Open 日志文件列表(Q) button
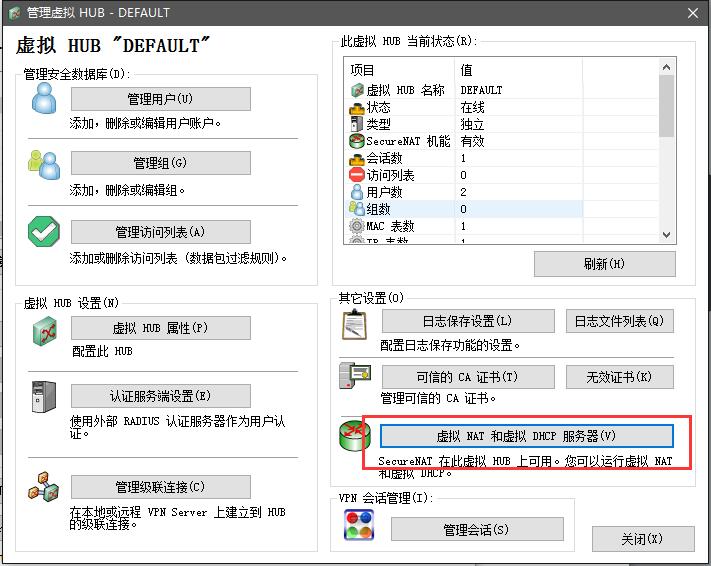The height and width of the screenshot is (566, 711). [620, 321]
